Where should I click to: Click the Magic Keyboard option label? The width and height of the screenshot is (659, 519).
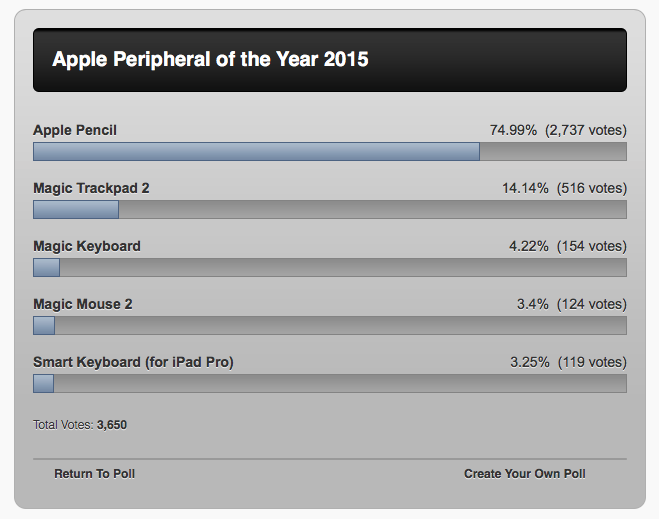(87, 246)
